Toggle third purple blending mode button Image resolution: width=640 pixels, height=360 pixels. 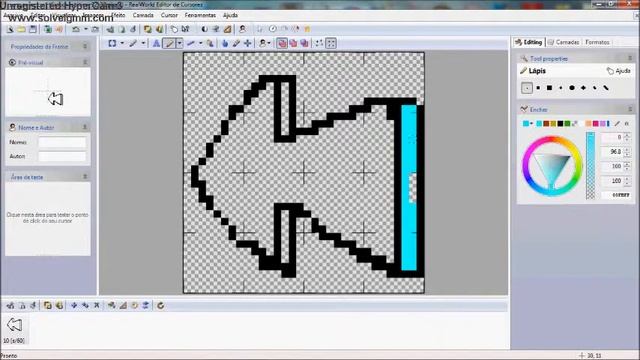304,43
